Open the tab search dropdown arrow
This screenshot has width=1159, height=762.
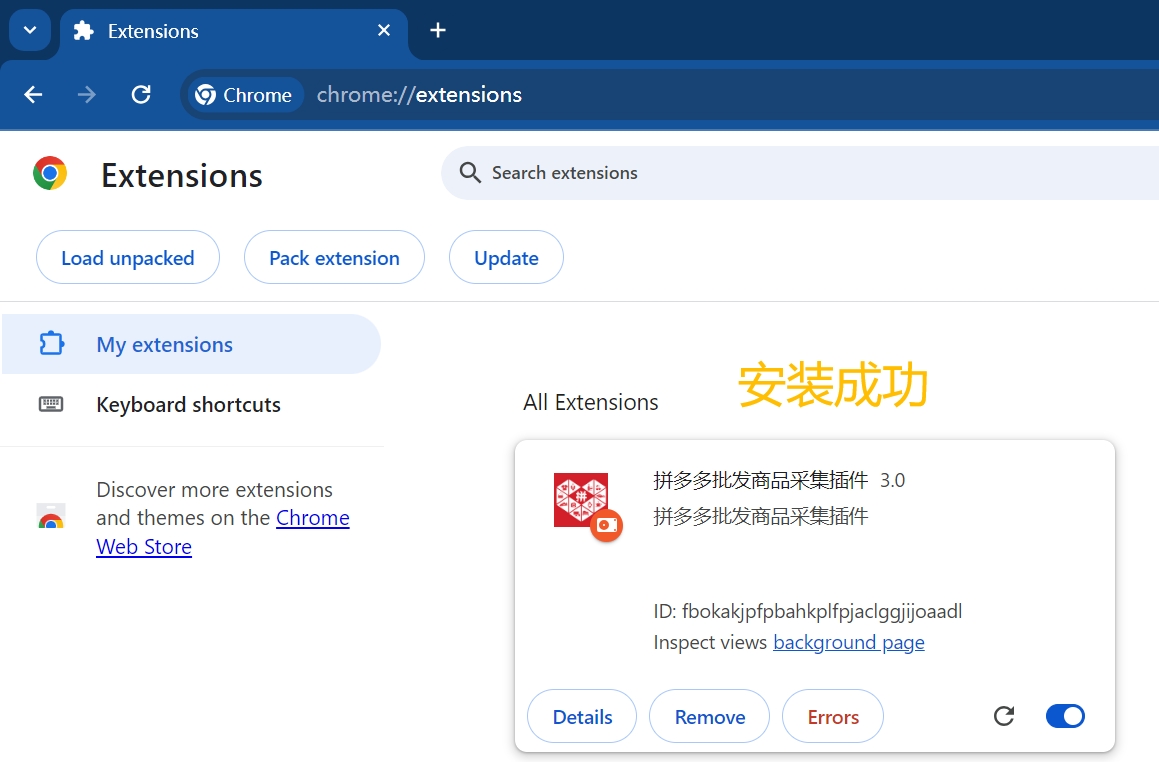click(x=30, y=30)
